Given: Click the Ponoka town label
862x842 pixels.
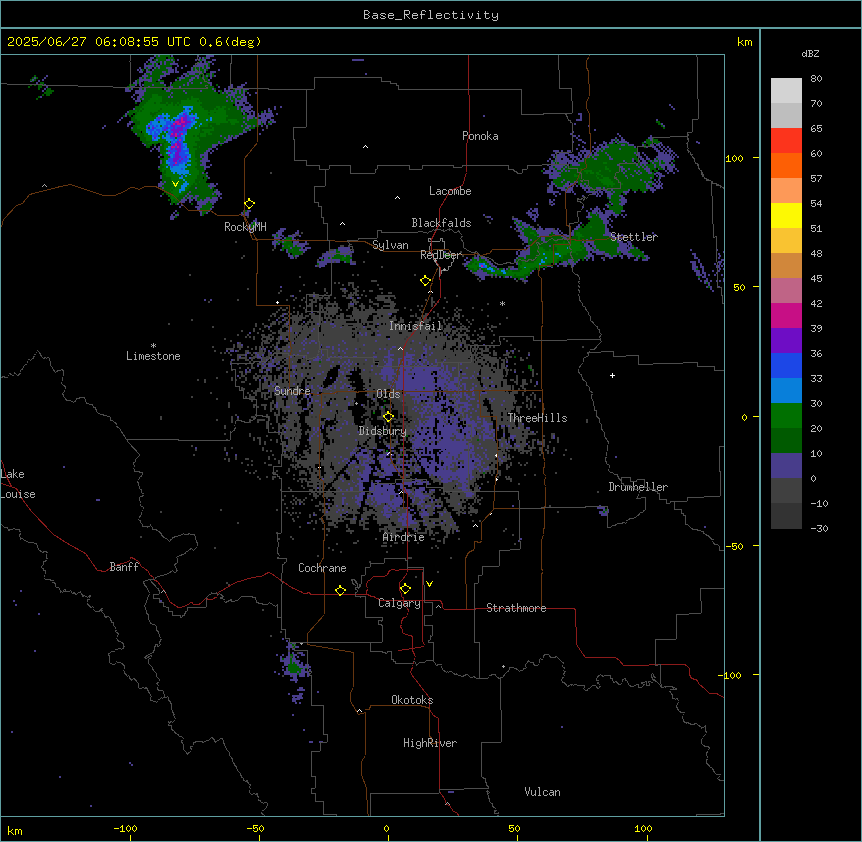Looking at the screenshot, I should [480, 136].
